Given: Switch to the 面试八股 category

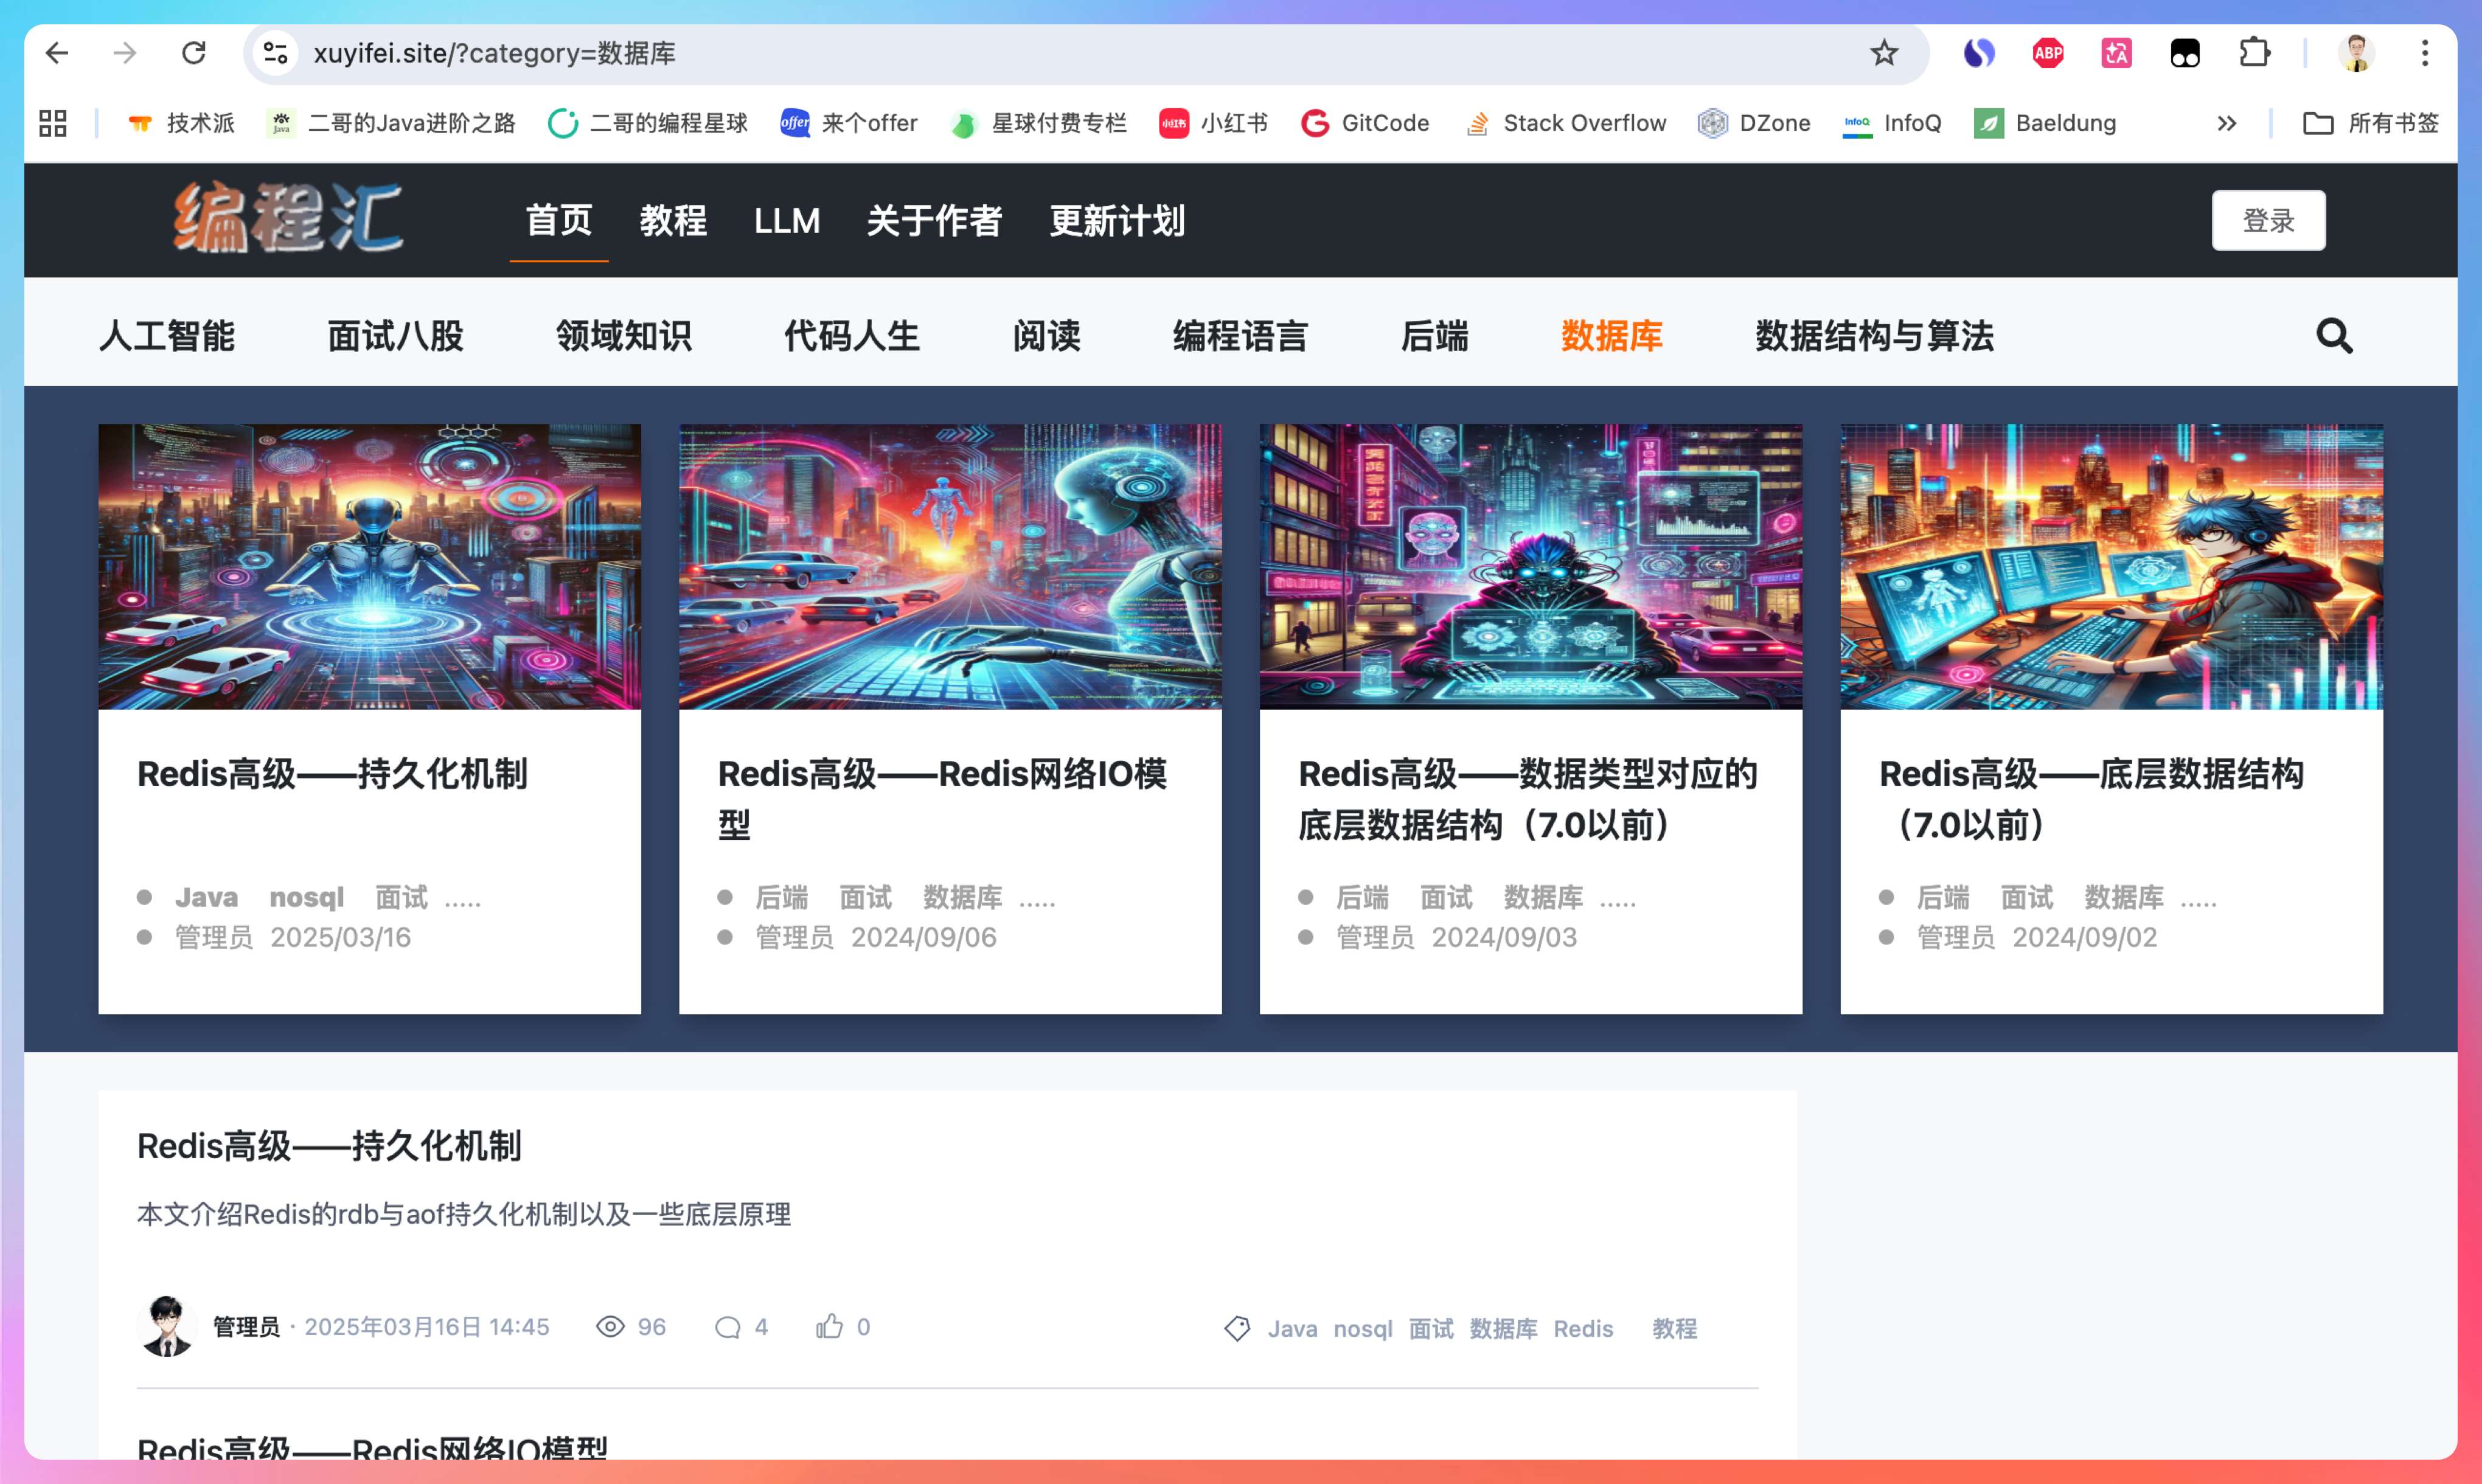Looking at the screenshot, I should 395,336.
